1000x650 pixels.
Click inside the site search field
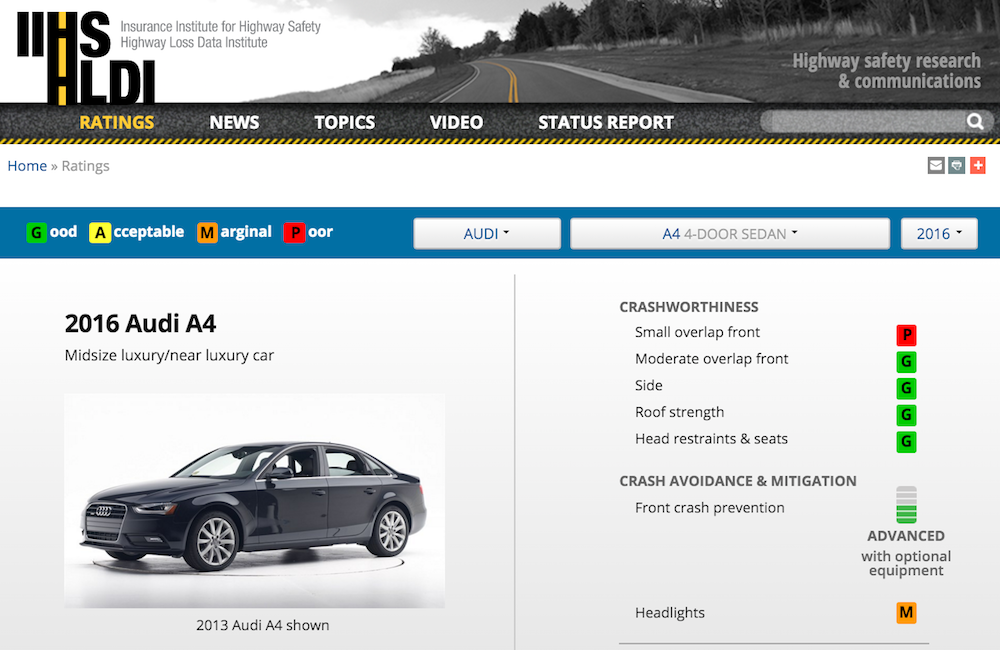coord(864,121)
